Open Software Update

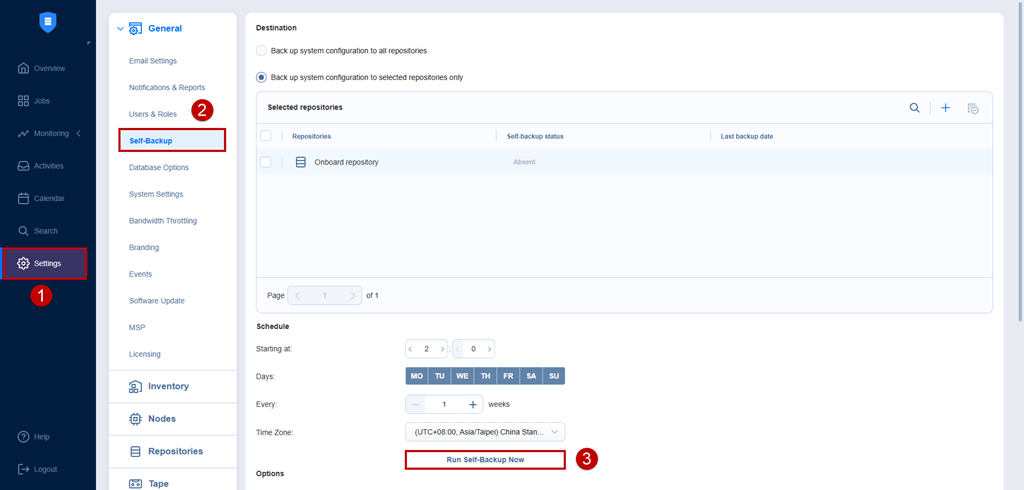pyautogui.click(x=157, y=301)
